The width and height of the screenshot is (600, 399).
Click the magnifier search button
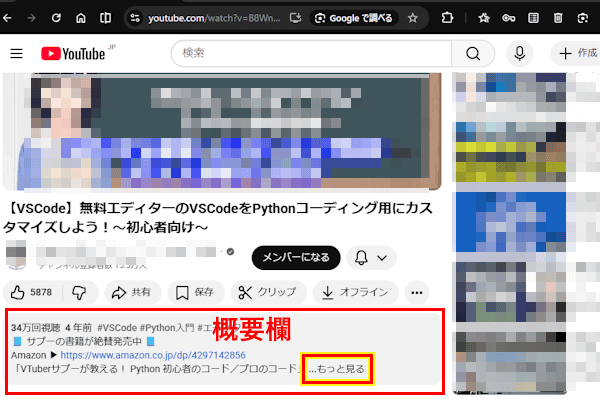[x=473, y=54]
